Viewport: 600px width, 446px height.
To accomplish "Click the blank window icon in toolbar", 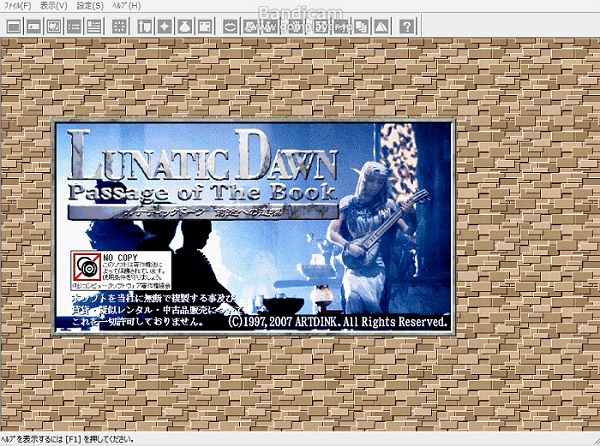I will pos(14,26).
